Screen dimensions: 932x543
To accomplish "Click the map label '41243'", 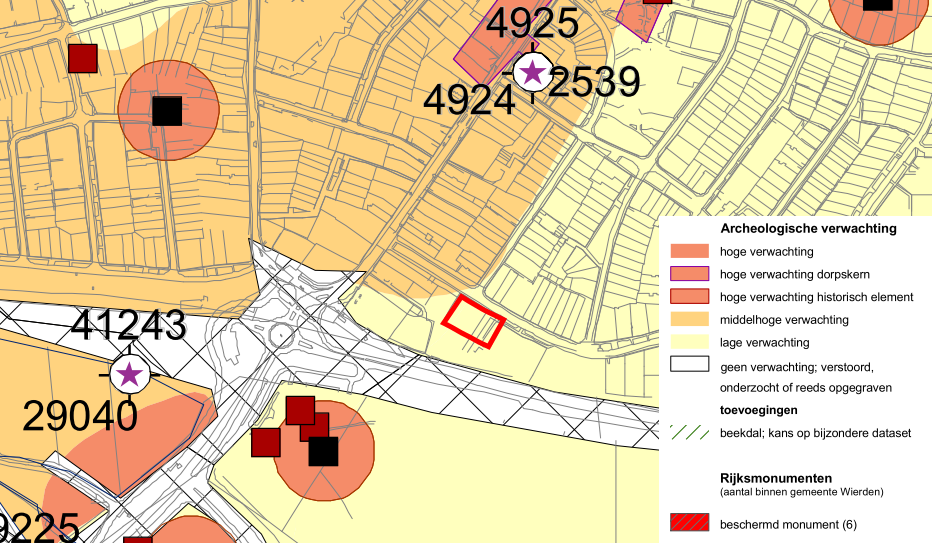I will tap(128, 325).
